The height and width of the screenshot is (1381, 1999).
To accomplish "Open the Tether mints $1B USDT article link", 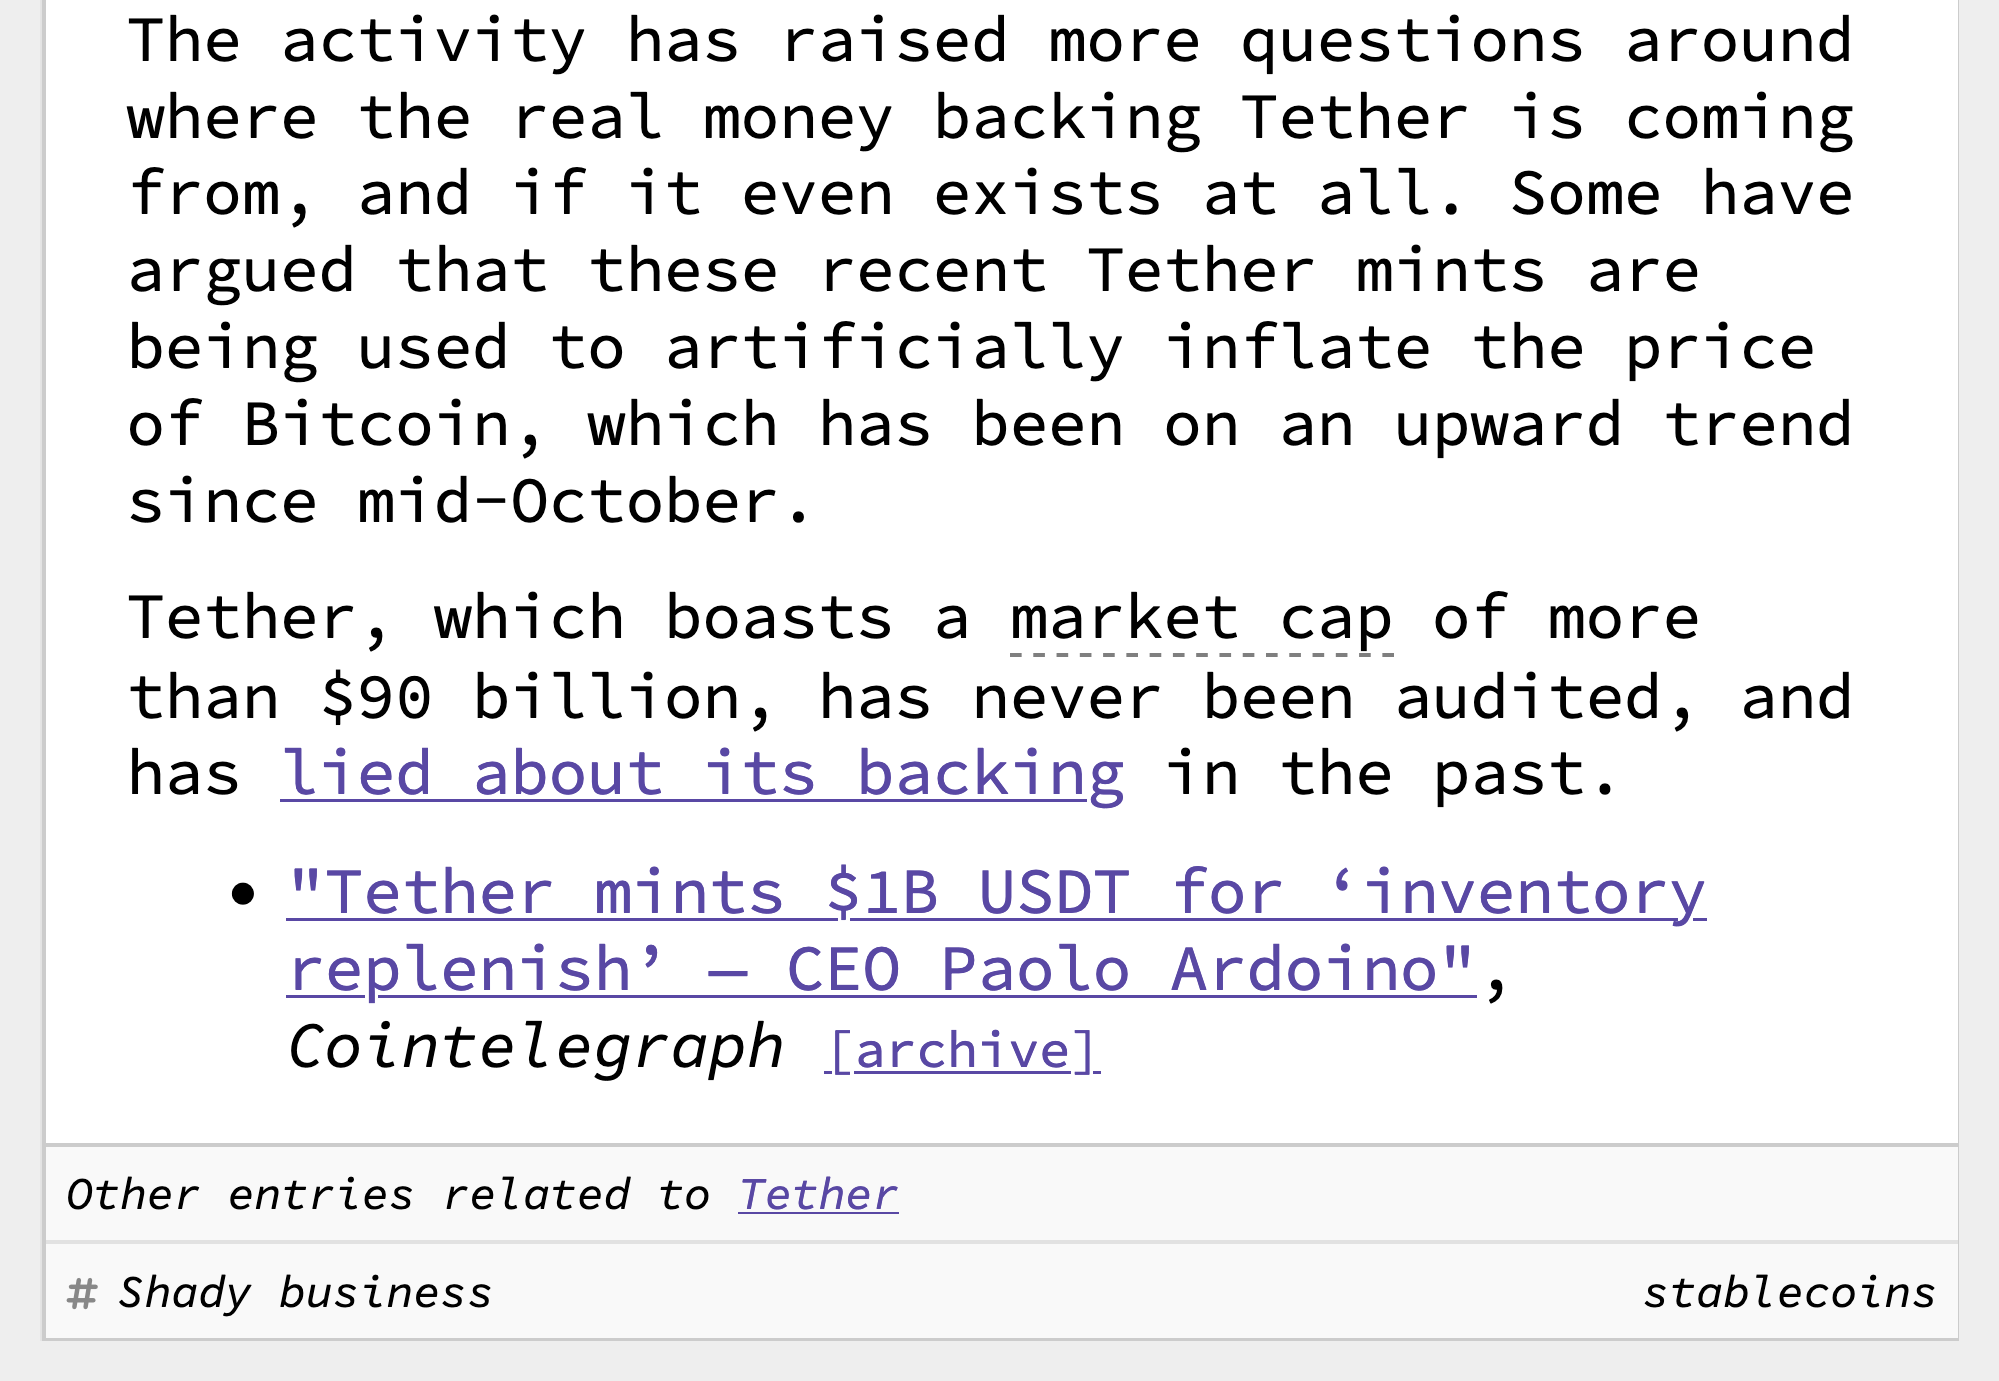I will [x=996, y=931].
